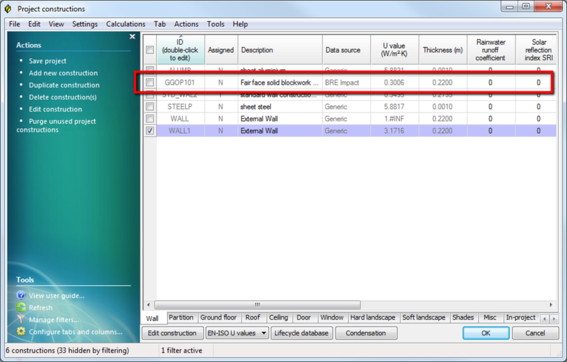Open the Help menu
The width and height of the screenshot is (567, 362).
pos(240,24)
